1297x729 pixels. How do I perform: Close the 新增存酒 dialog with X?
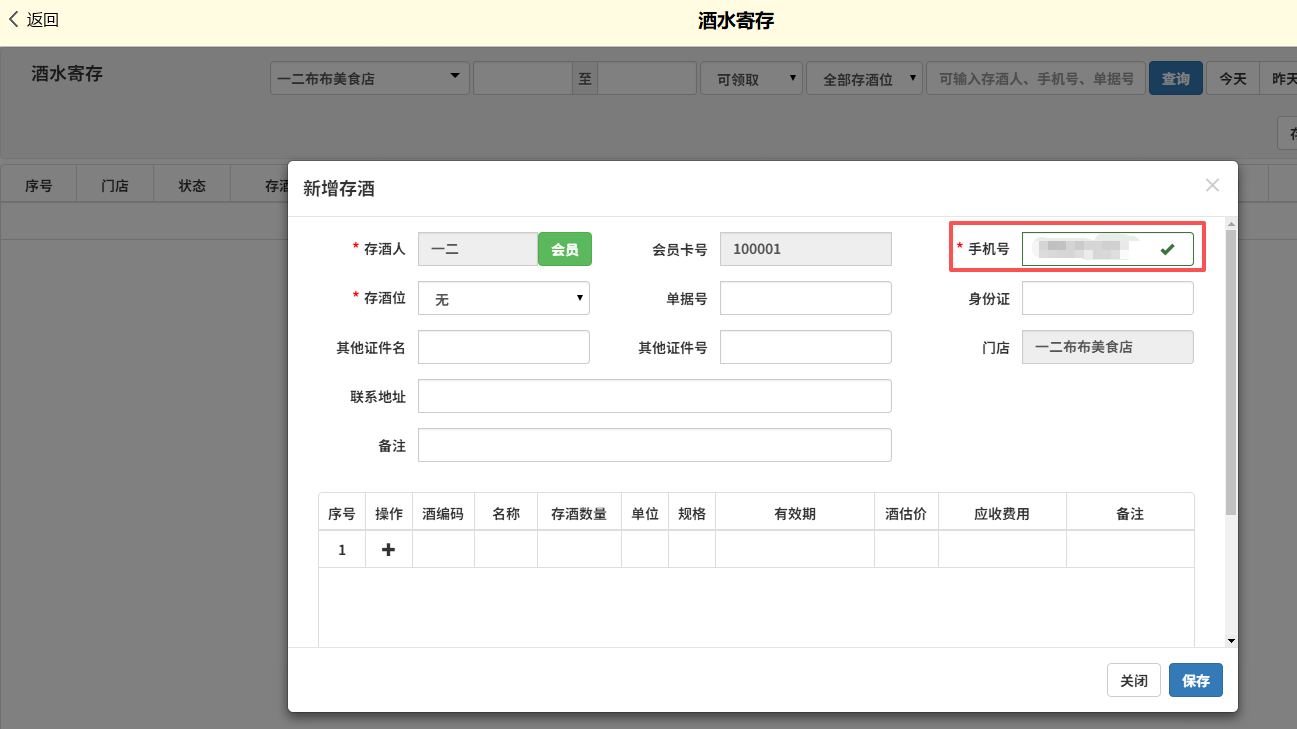pyautogui.click(x=1212, y=185)
